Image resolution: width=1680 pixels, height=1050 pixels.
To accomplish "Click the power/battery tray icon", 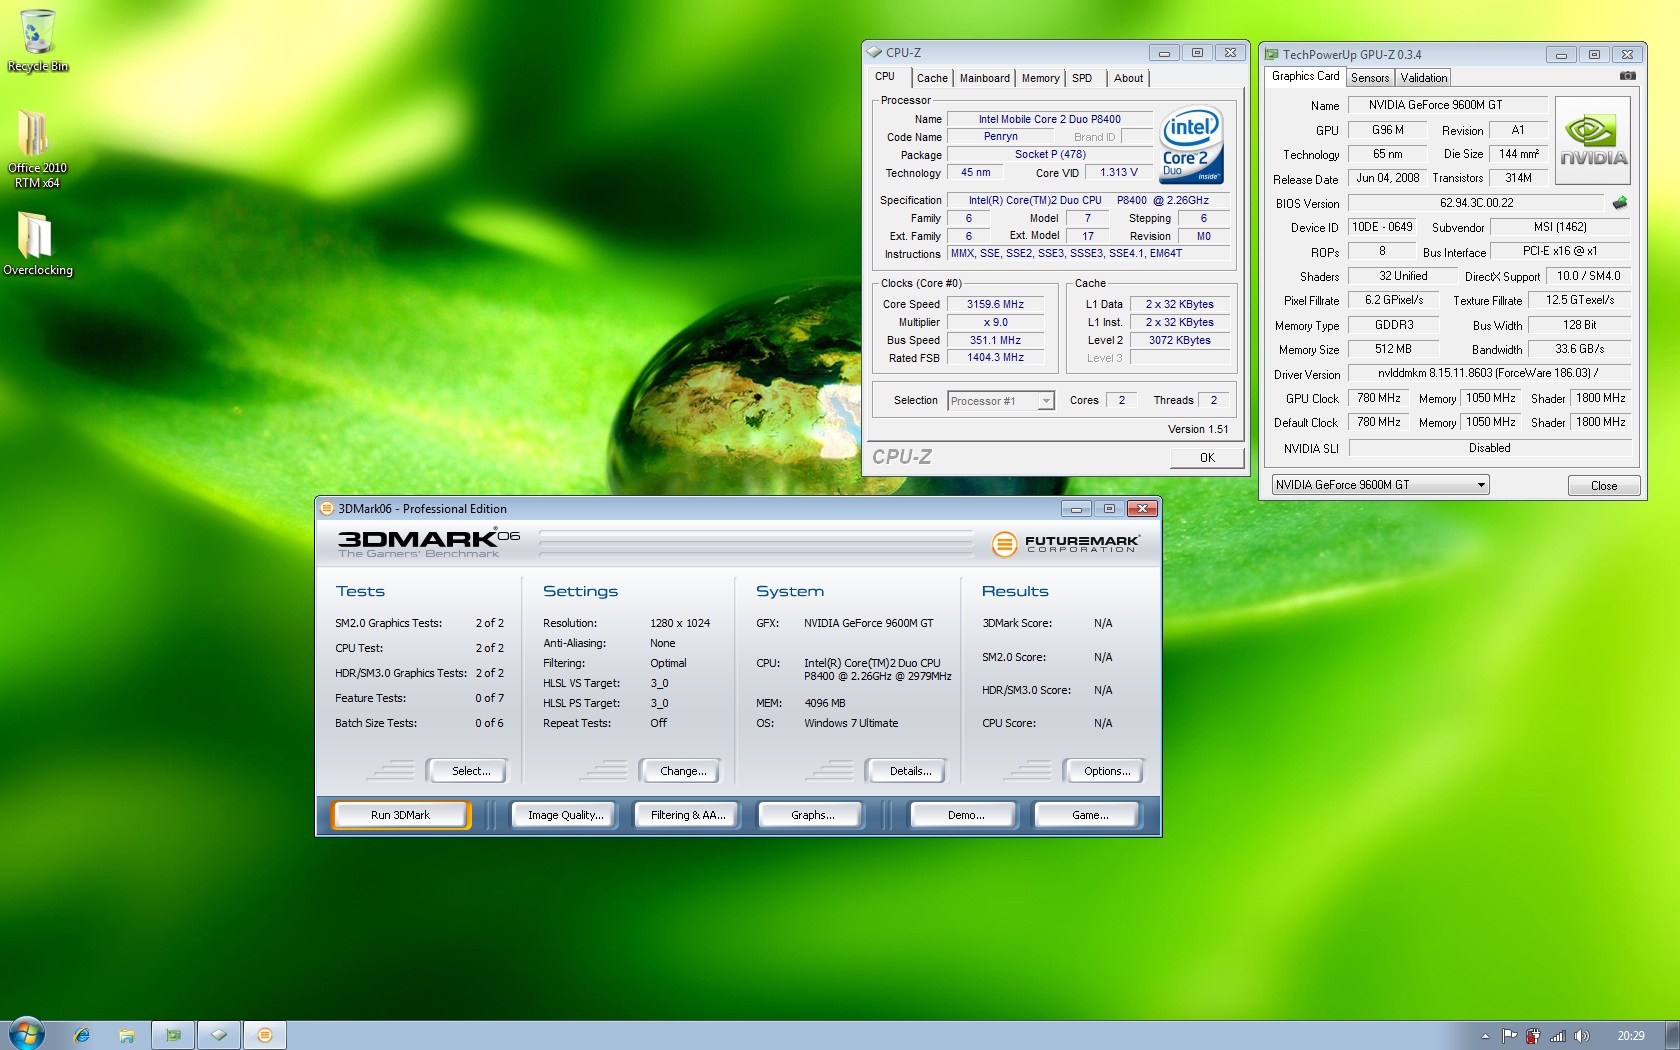I will (1533, 1036).
